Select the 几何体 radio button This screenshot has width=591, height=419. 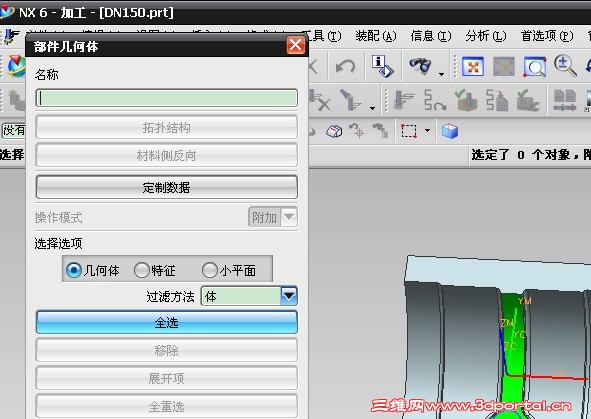73,270
